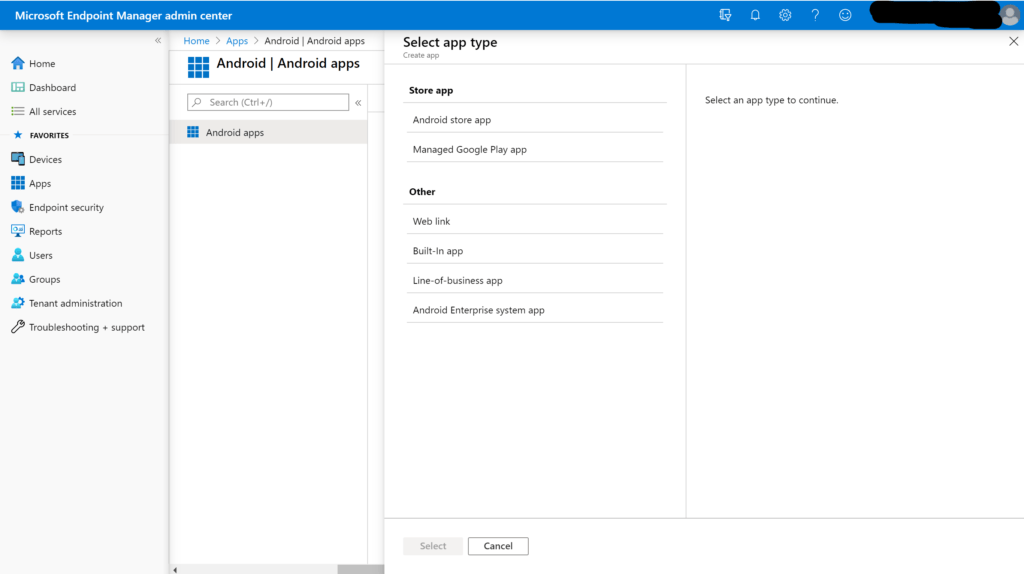Open the feedback smiley icon
Image resolution: width=1024 pixels, height=574 pixels.
pyautogui.click(x=845, y=15)
